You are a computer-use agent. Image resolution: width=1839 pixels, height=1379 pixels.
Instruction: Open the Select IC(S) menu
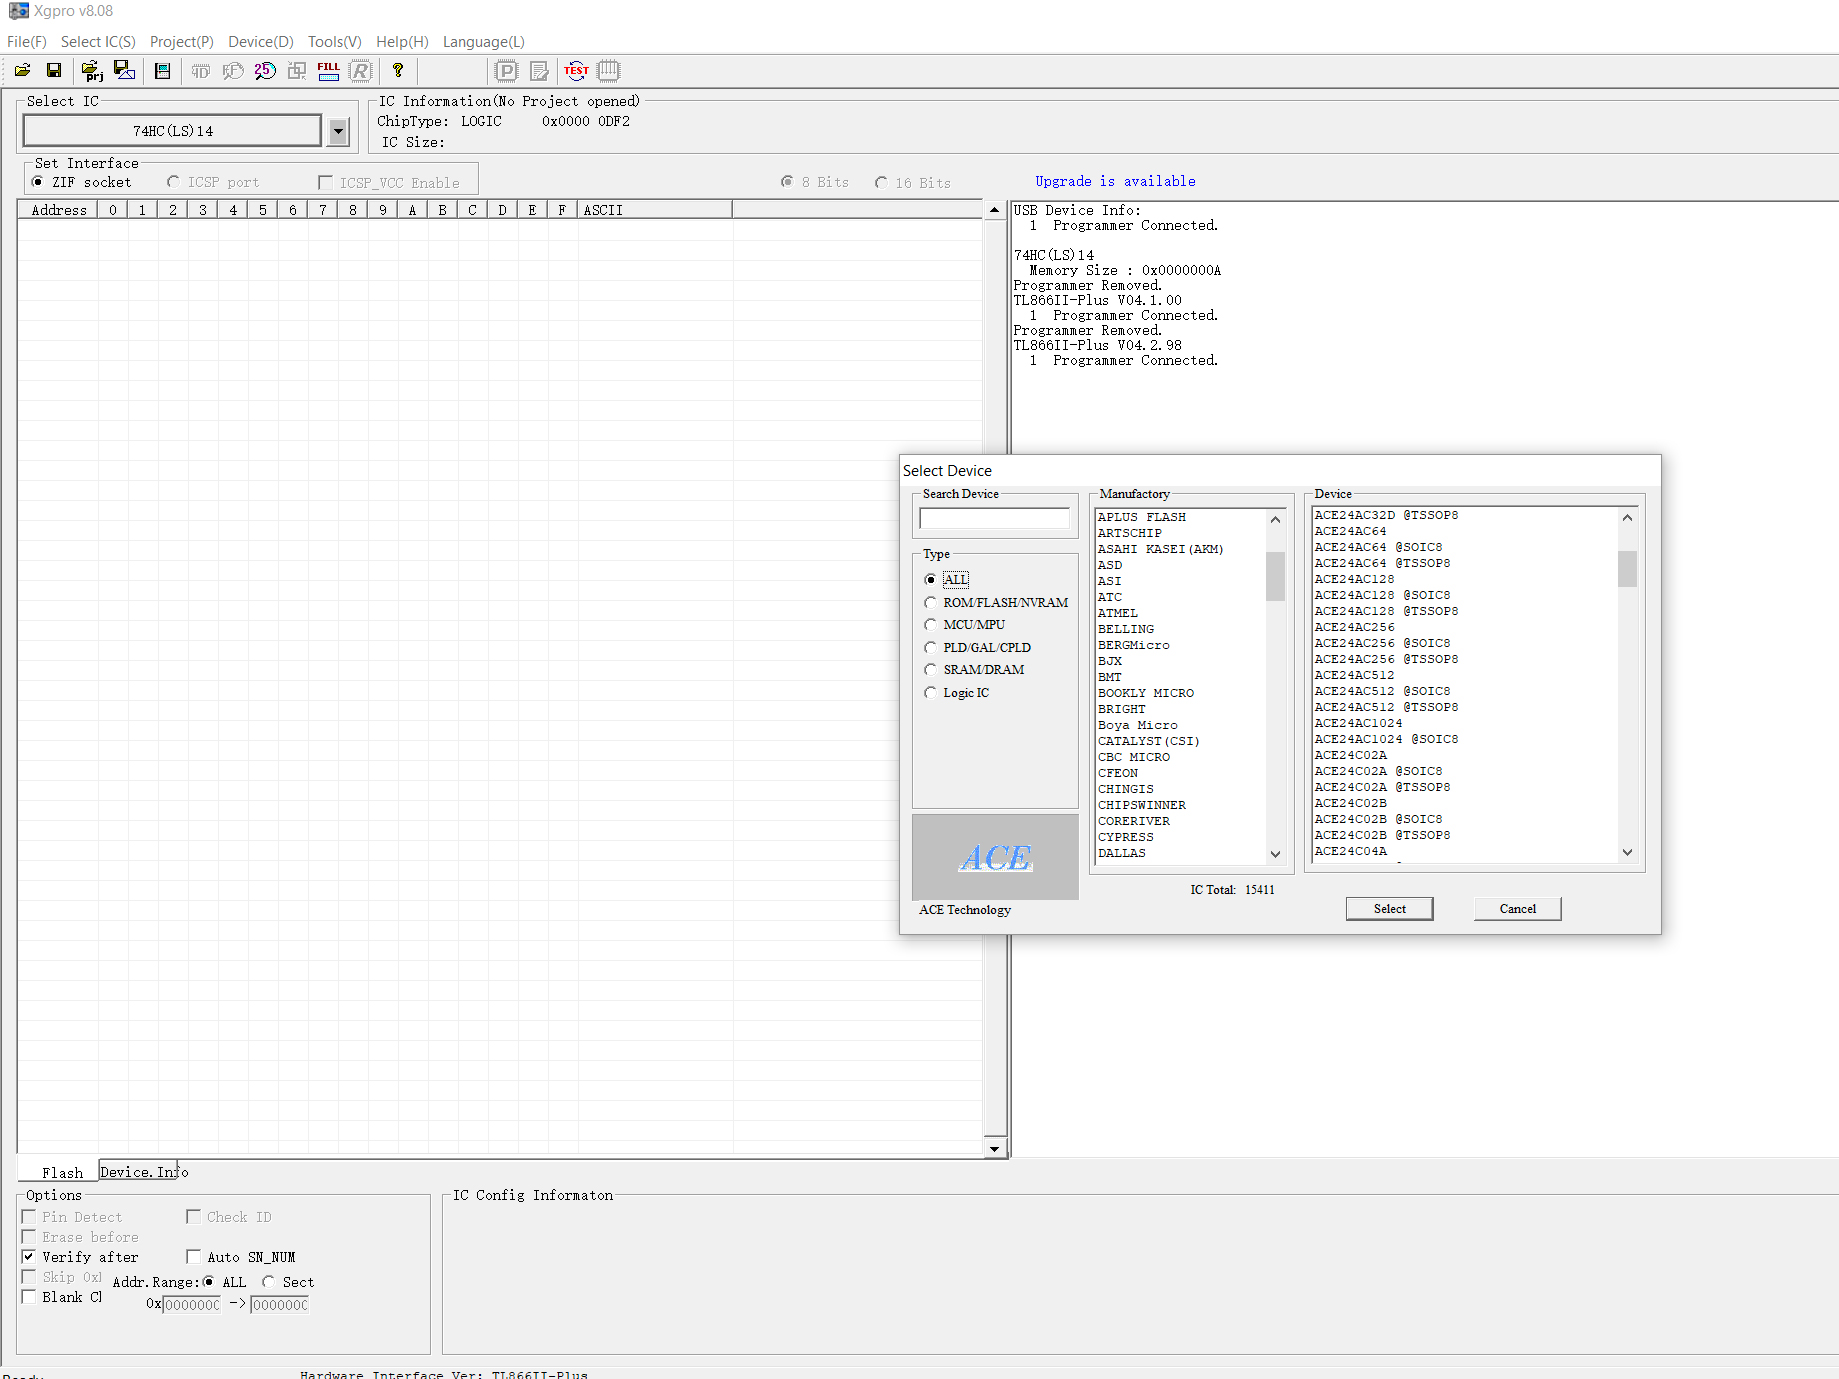(98, 42)
